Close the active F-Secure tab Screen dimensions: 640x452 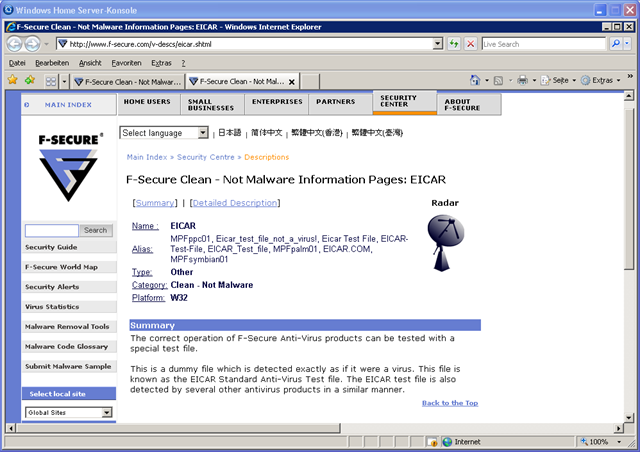tap(291, 82)
